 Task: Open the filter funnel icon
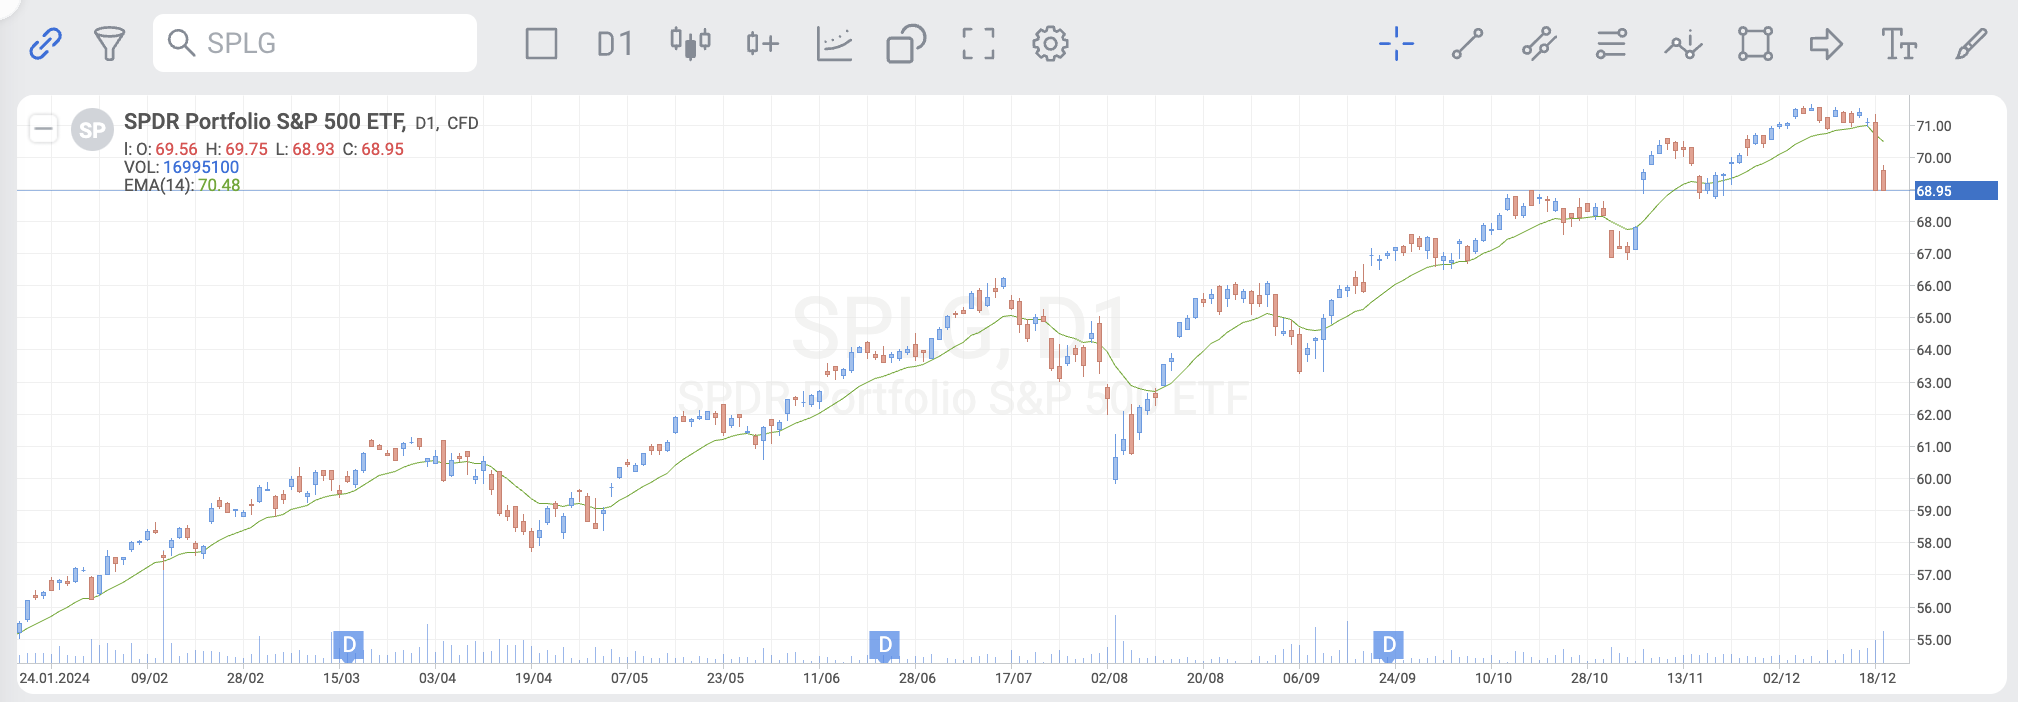[x=109, y=43]
